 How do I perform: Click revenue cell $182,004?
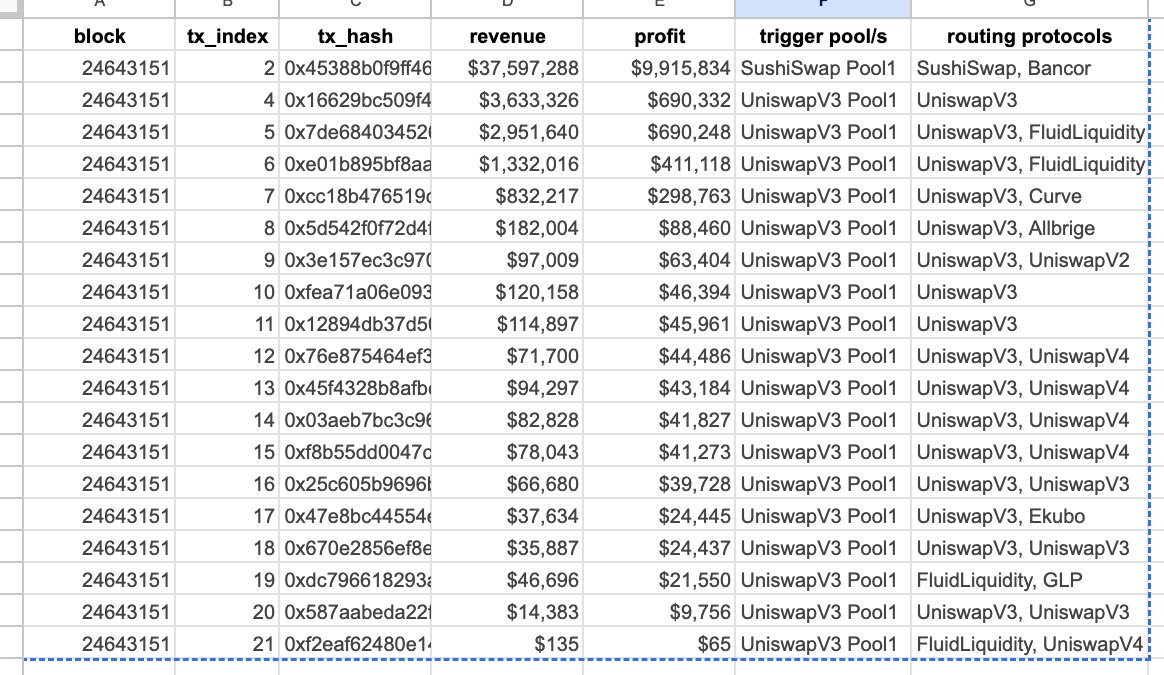click(507, 228)
